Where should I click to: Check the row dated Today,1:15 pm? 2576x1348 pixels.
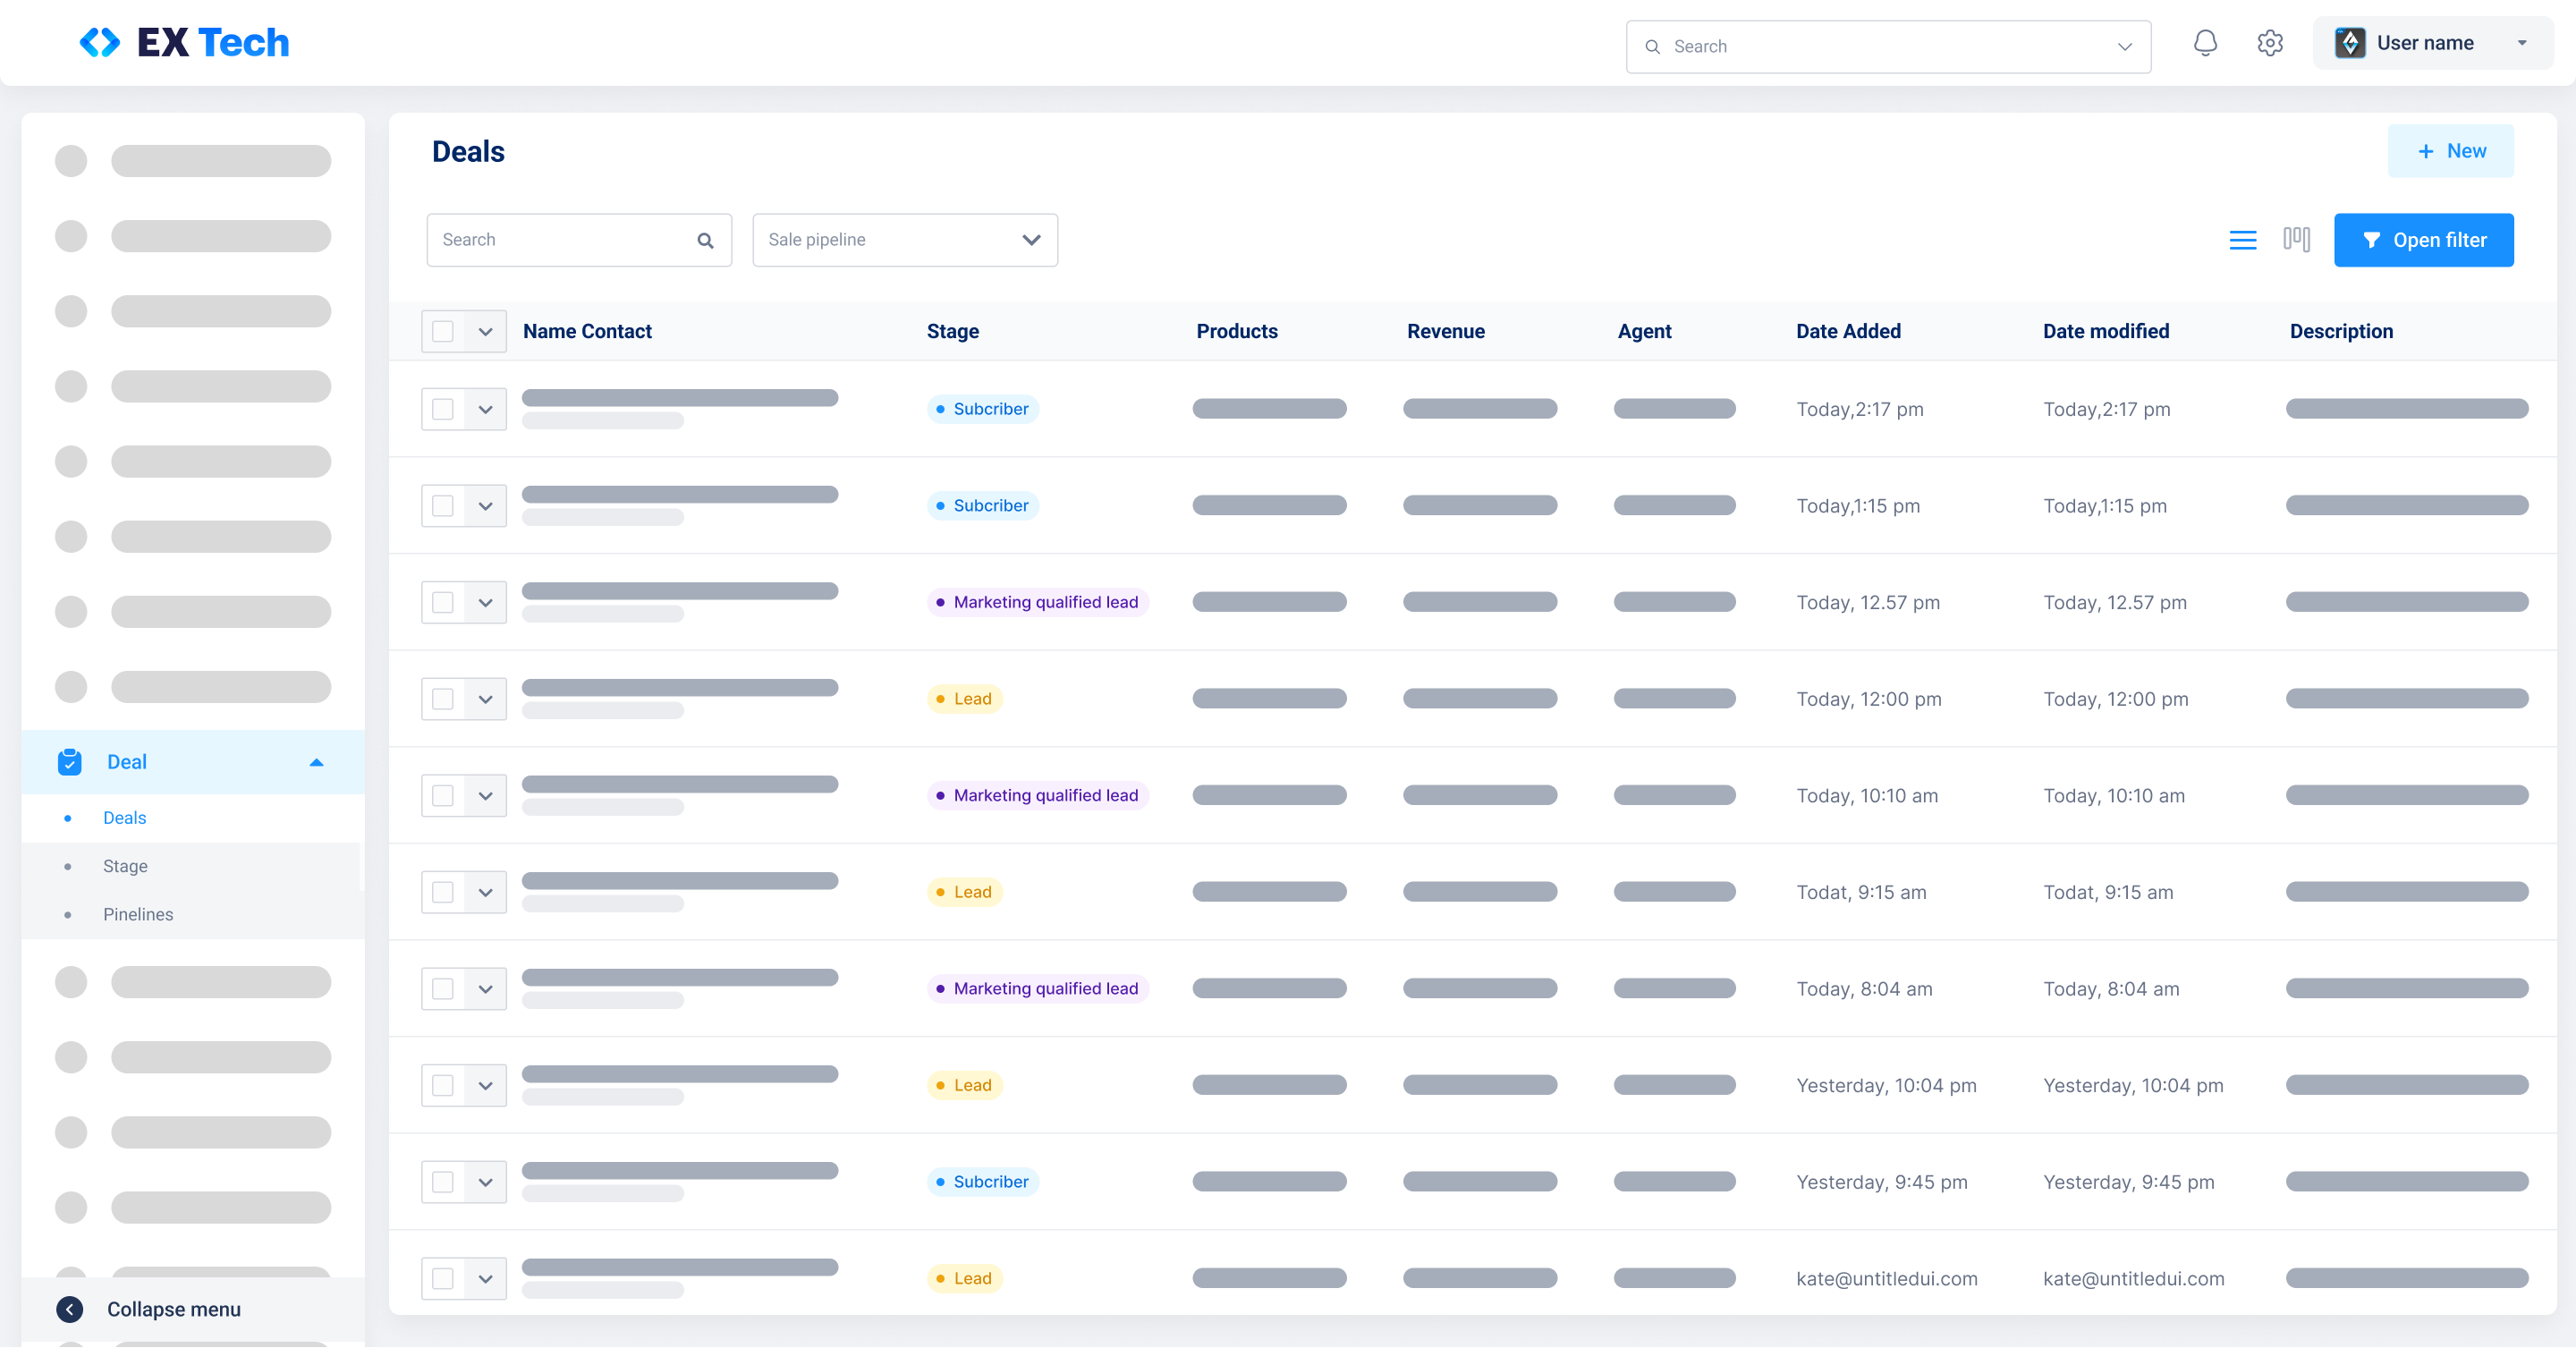coord(443,506)
